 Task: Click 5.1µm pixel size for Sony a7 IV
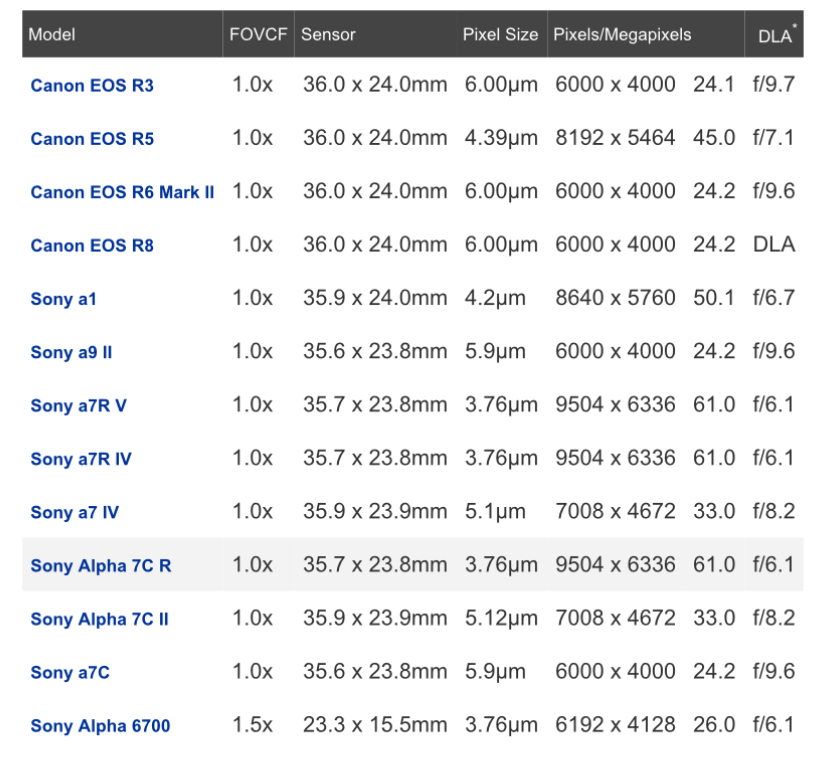click(x=495, y=512)
